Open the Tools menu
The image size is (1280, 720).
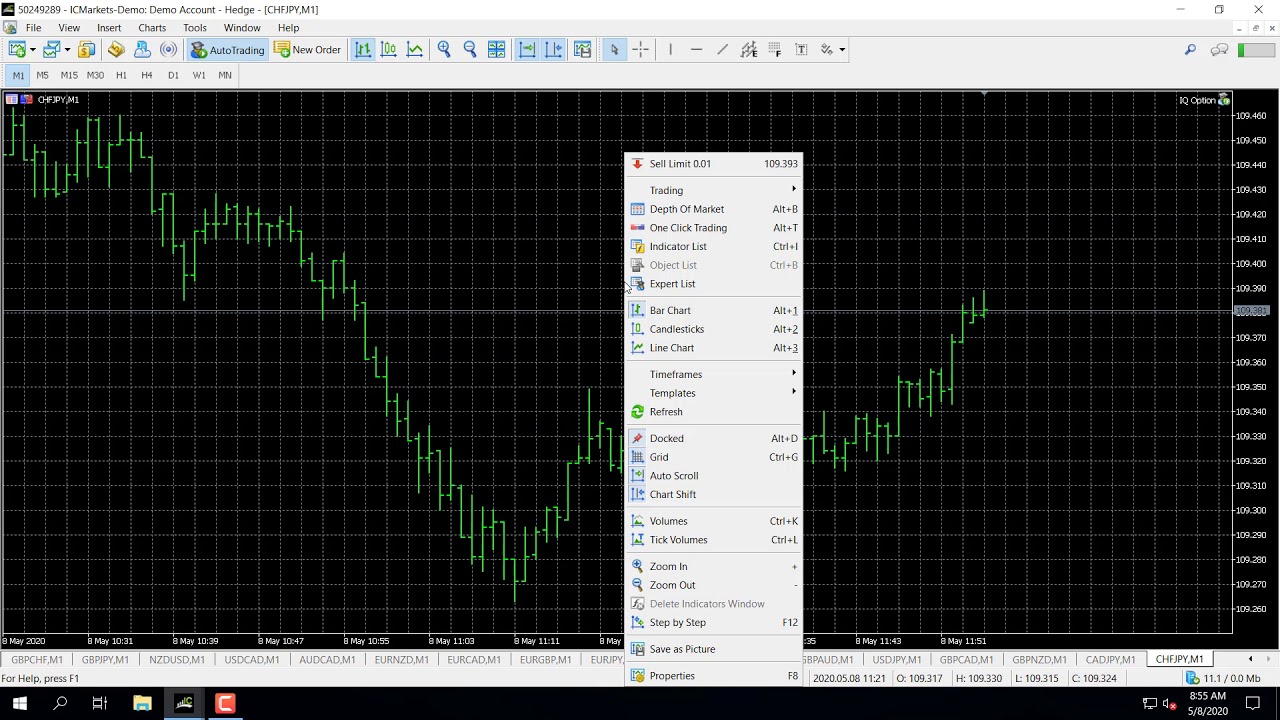[x=195, y=28]
